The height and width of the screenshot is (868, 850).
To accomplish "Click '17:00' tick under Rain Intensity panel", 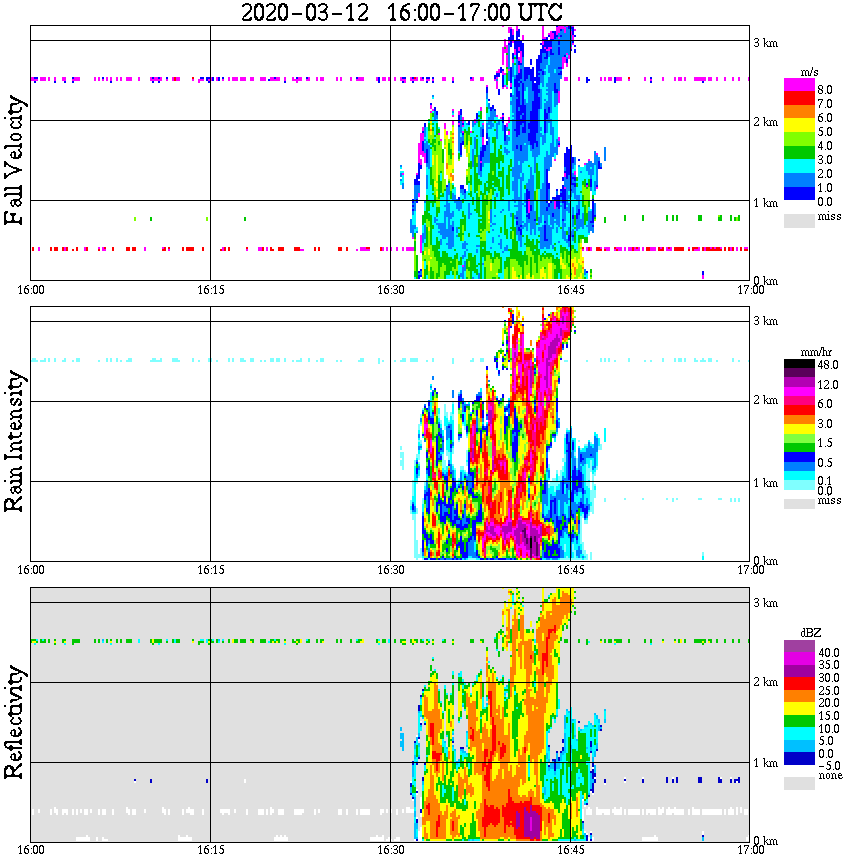I will (750, 570).
